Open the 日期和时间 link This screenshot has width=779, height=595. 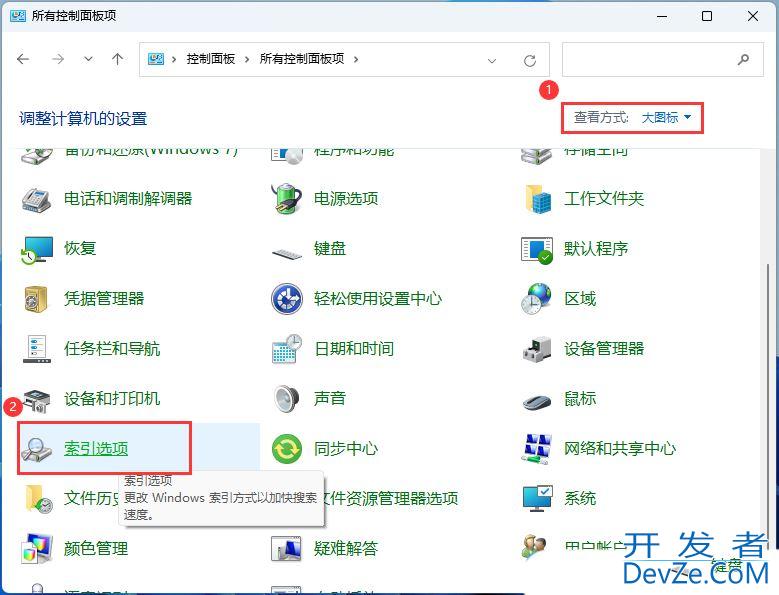pos(354,349)
